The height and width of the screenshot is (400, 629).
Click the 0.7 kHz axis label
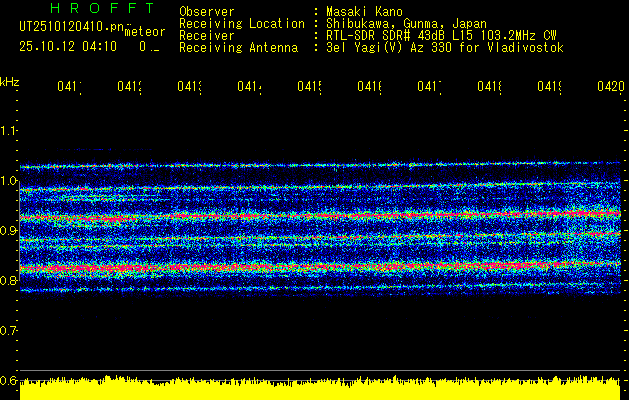tap(9, 330)
